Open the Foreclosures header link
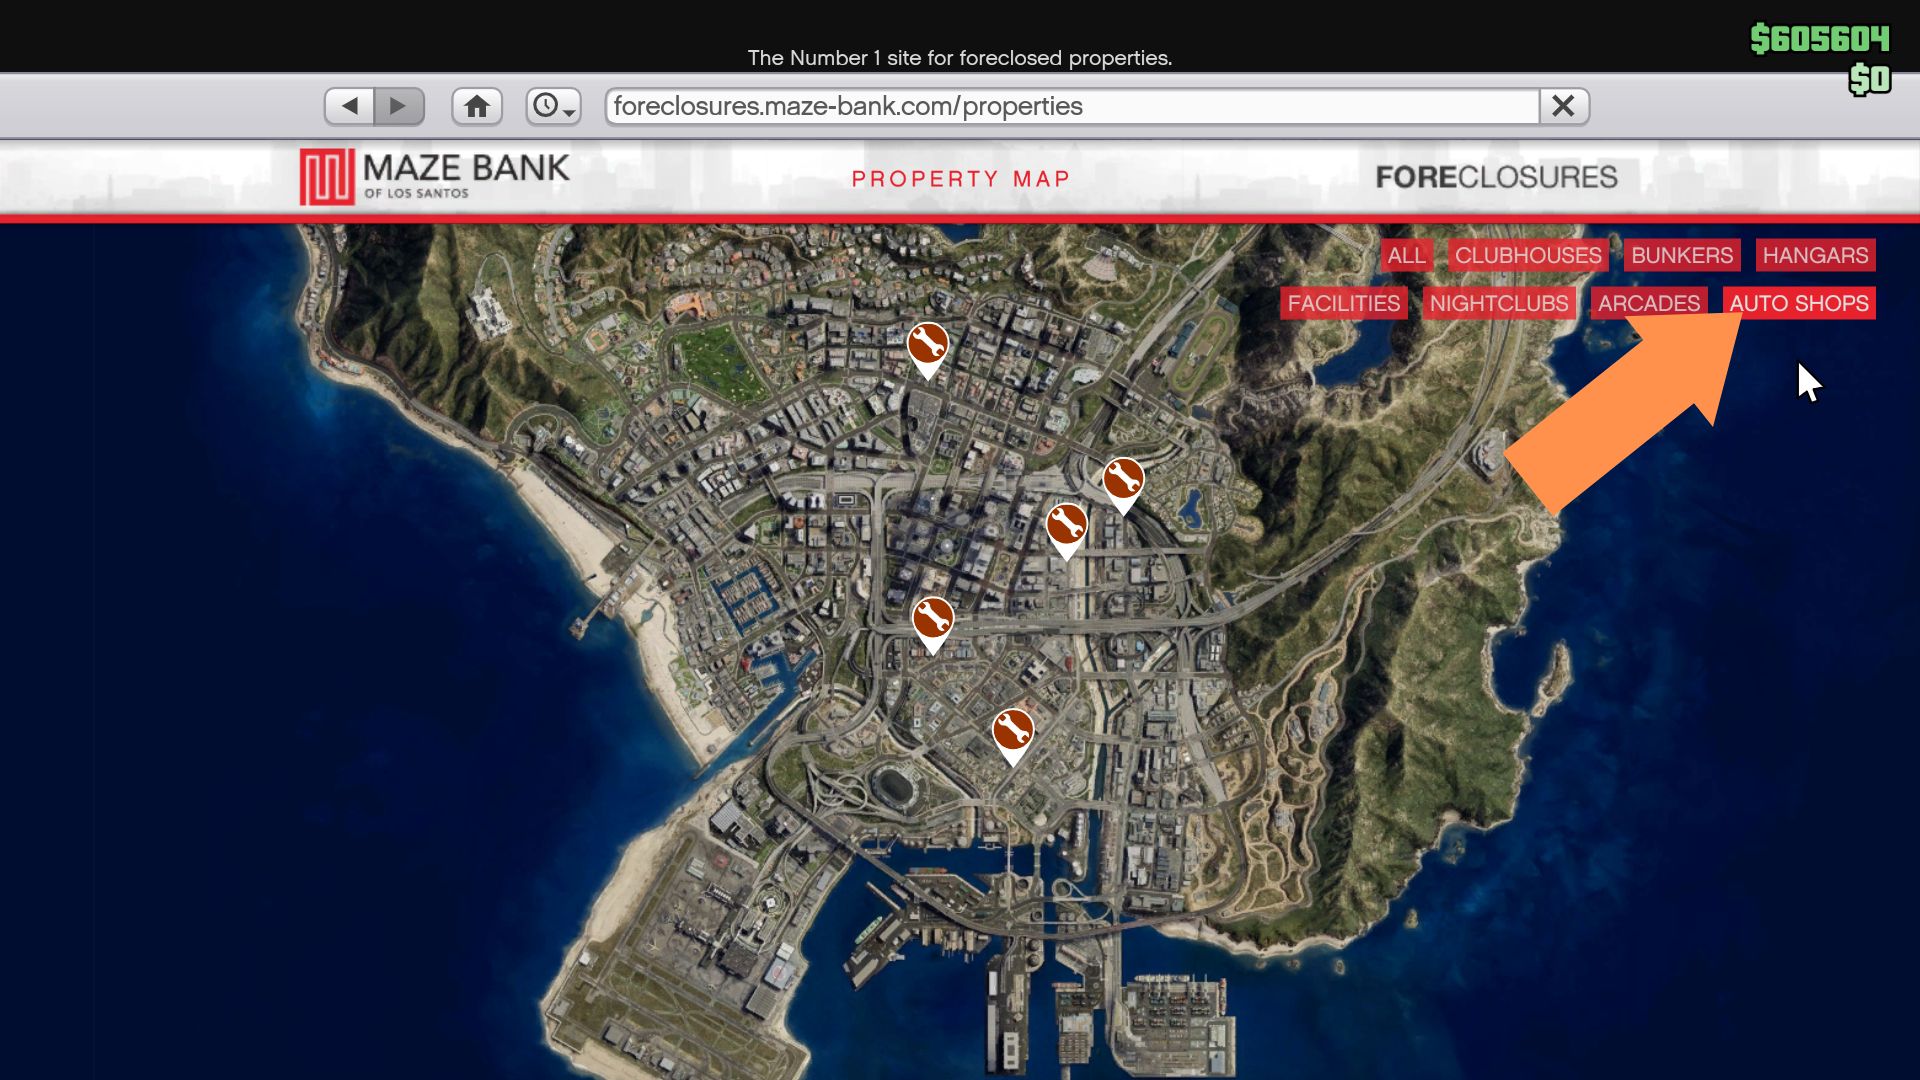 coord(1496,177)
